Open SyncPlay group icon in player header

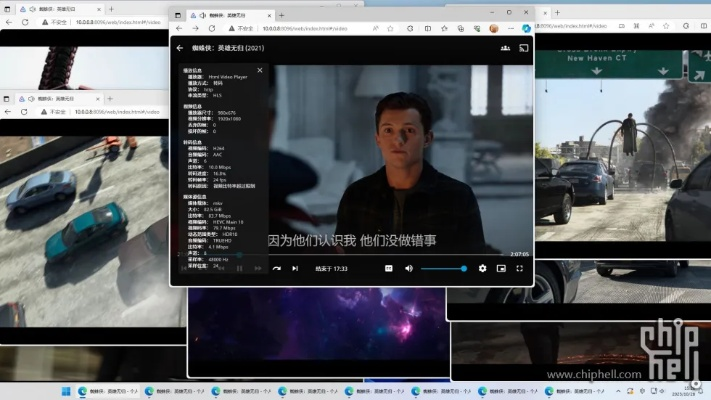point(505,48)
